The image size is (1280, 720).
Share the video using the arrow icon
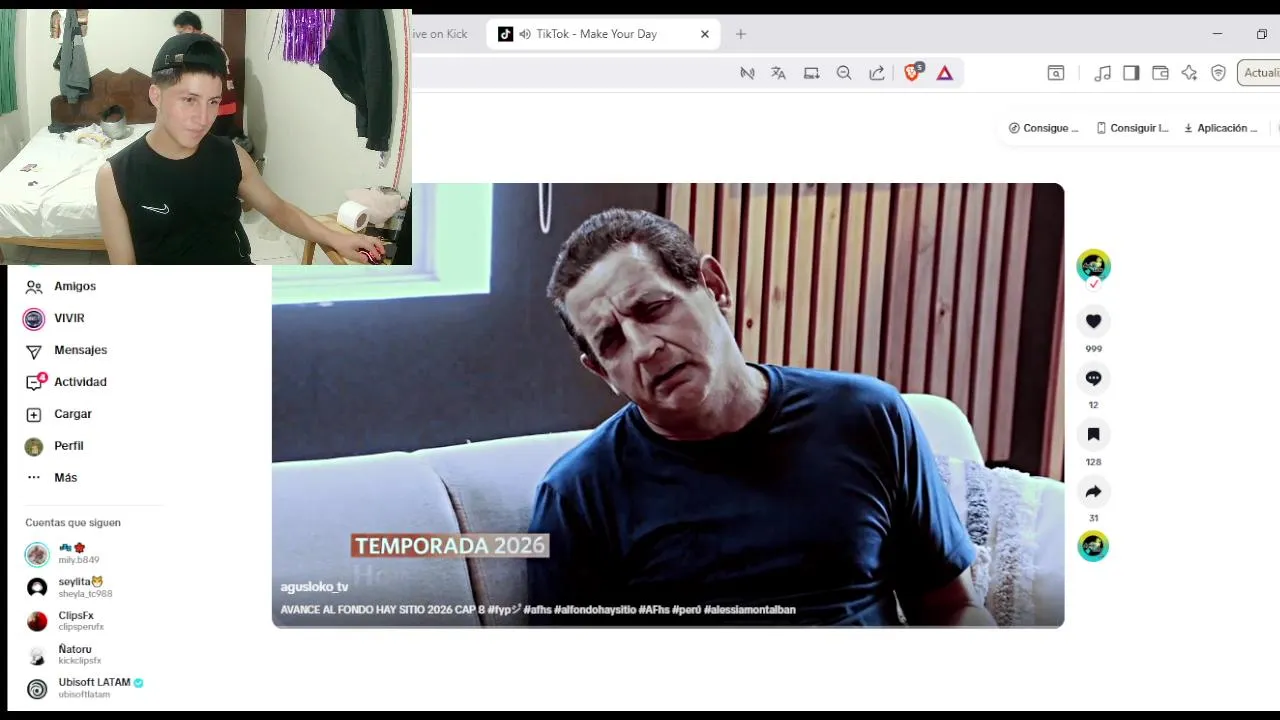click(x=1093, y=491)
